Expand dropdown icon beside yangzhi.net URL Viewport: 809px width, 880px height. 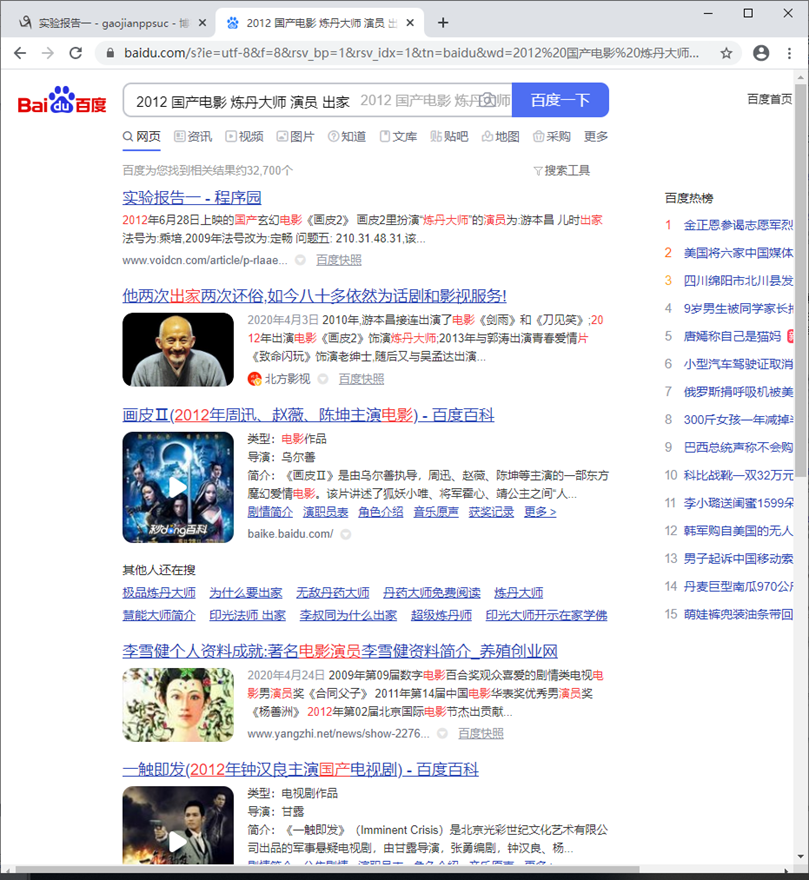tap(442, 734)
